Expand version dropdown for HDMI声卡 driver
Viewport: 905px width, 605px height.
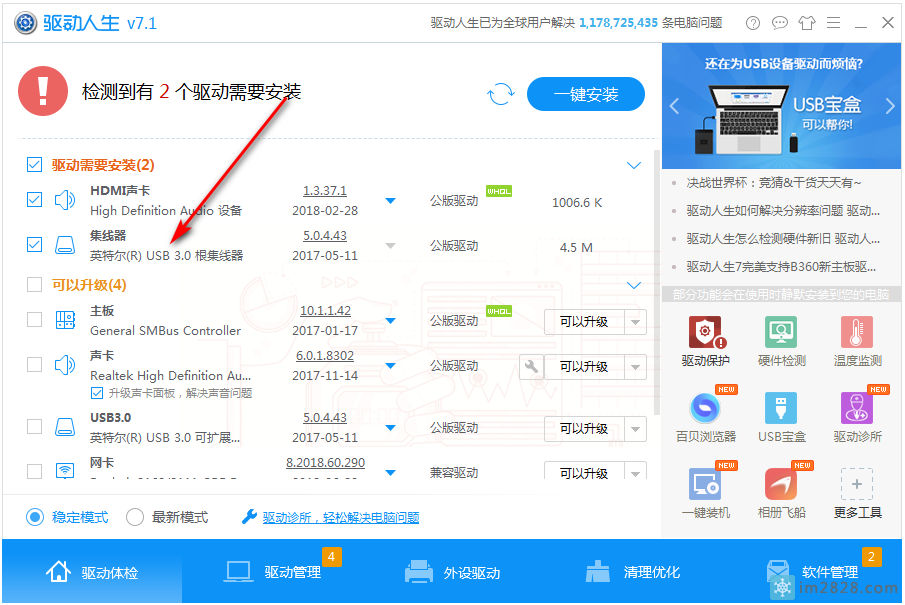click(x=390, y=201)
